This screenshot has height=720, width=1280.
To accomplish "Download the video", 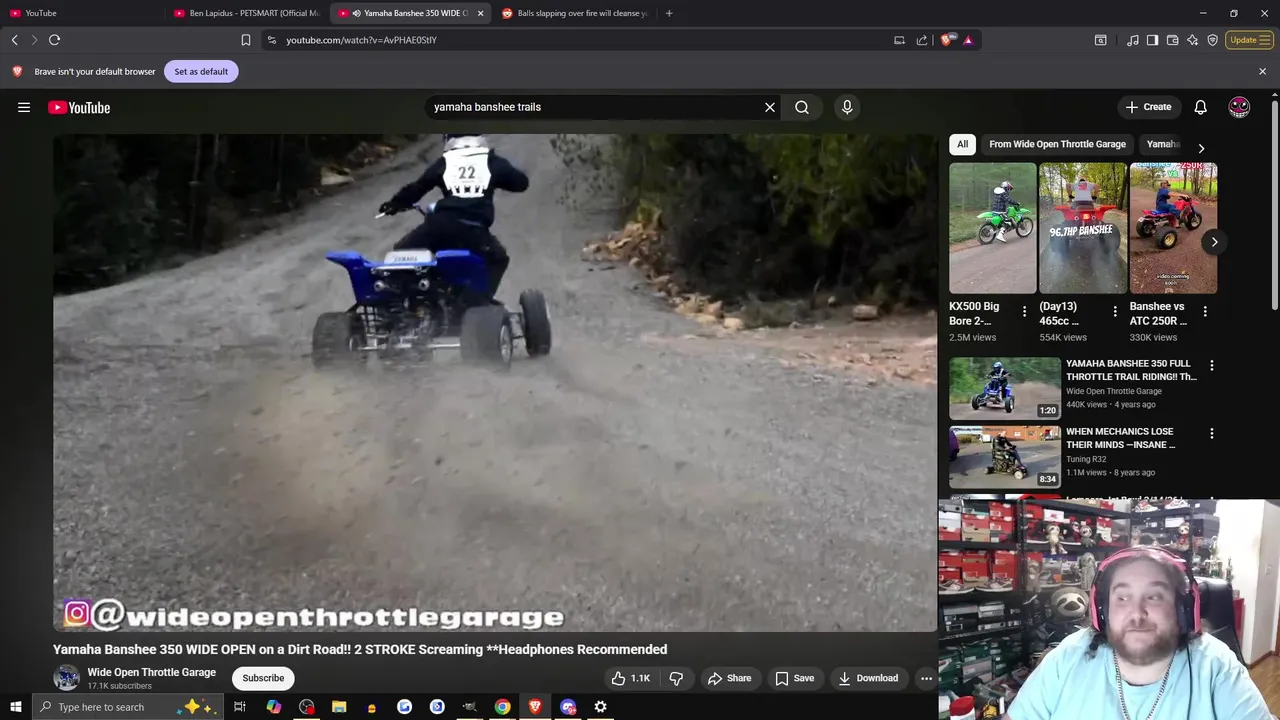I will (x=868, y=678).
